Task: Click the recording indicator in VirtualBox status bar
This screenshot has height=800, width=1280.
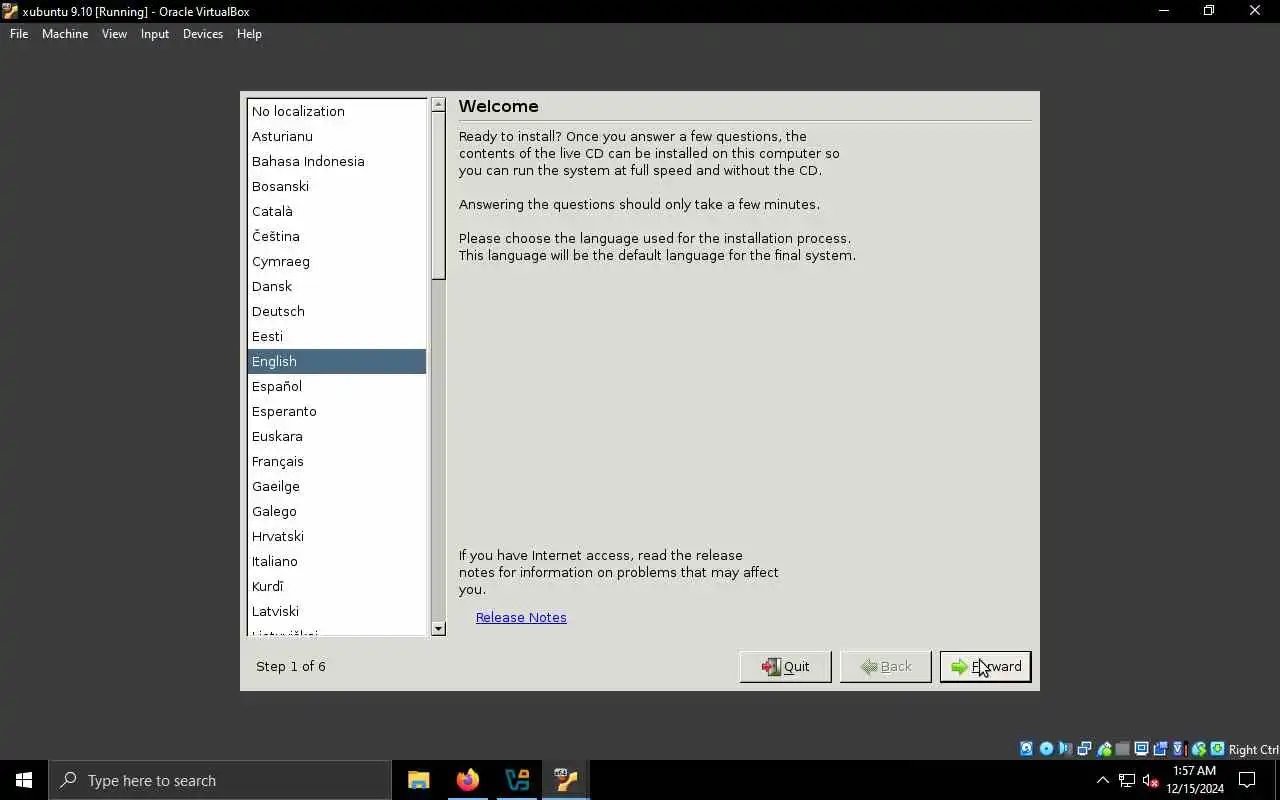Action: [1160, 749]
